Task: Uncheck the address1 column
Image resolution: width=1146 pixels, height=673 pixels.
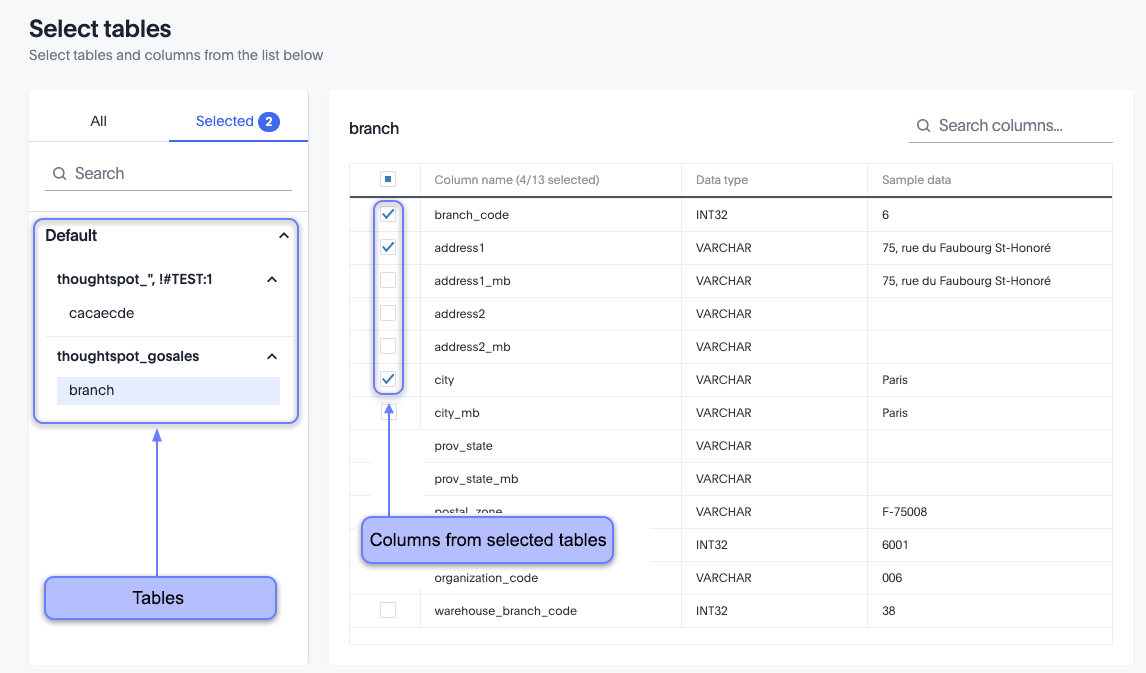Action: [389, 247]
